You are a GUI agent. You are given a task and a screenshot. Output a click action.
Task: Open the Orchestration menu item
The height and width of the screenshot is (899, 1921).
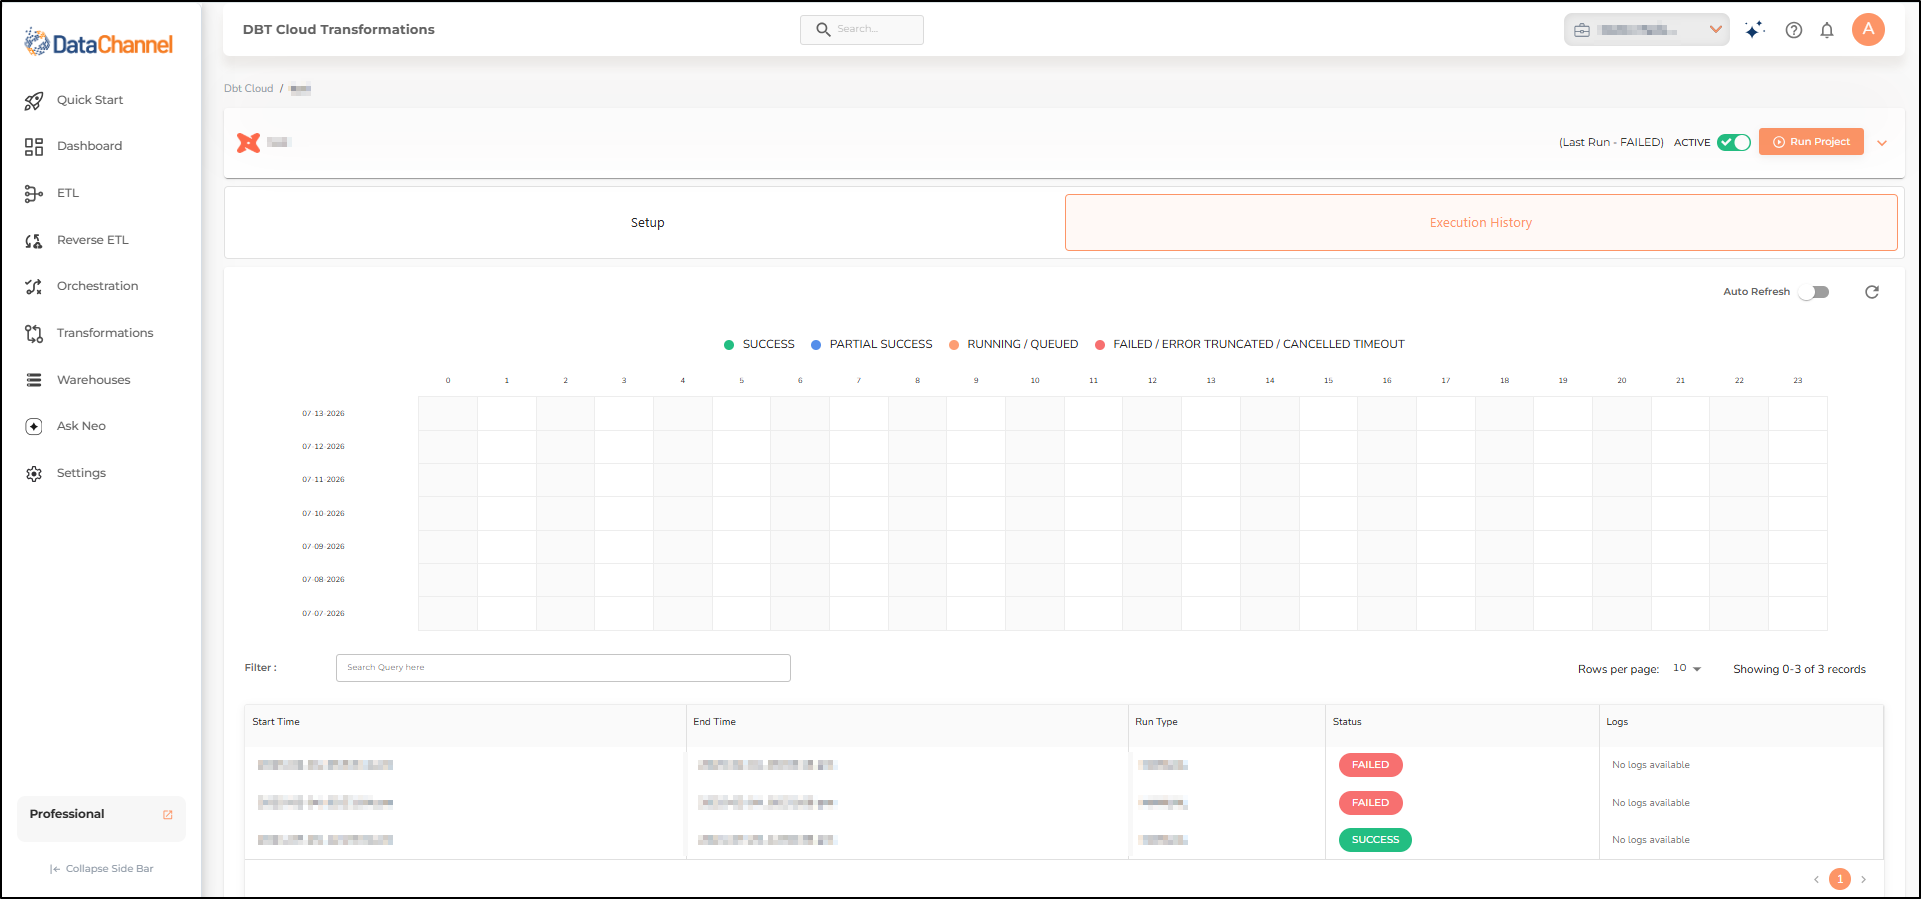(x=97, y=287)
